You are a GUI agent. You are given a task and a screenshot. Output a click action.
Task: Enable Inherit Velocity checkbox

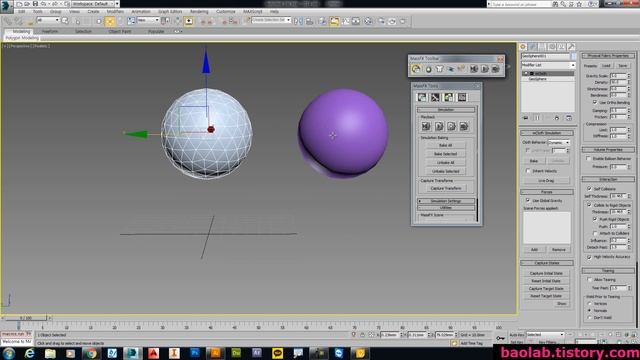528,171
